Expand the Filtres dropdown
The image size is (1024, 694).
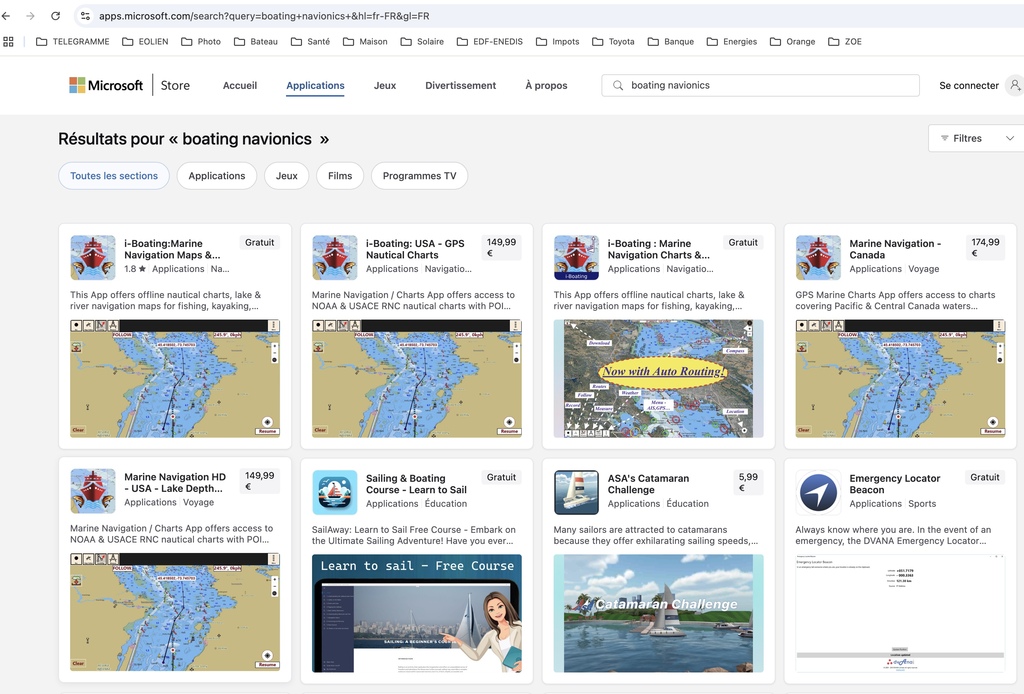(976, 138)
